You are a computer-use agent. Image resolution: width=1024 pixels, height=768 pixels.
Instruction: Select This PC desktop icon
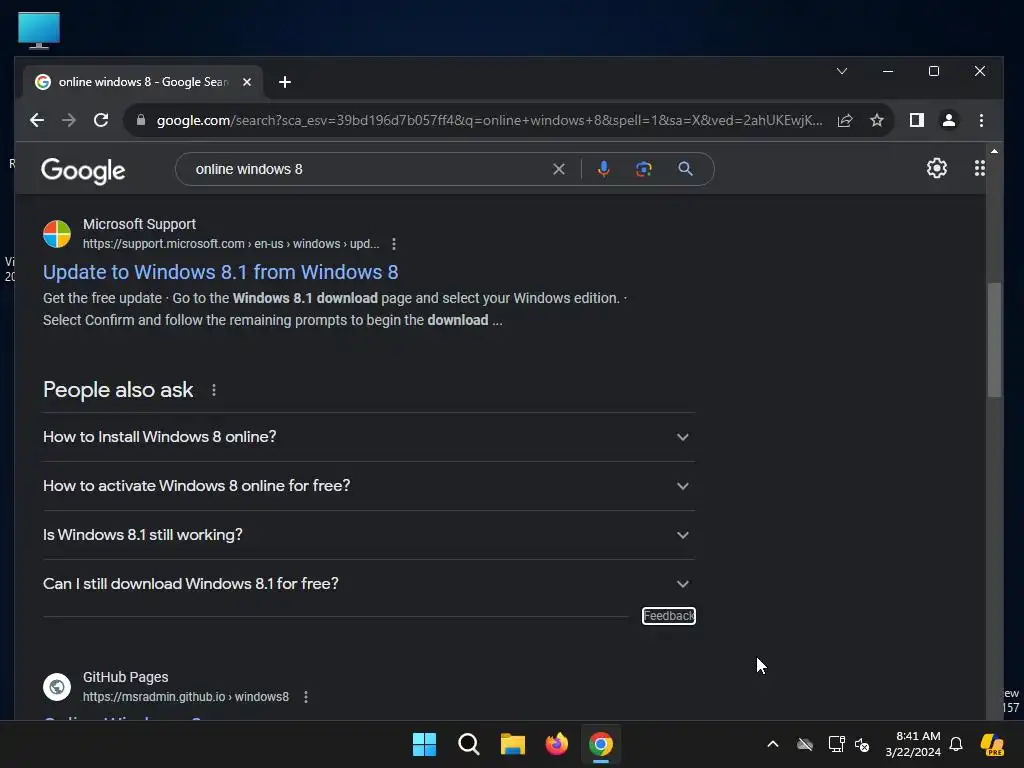[x=39, y=30]
